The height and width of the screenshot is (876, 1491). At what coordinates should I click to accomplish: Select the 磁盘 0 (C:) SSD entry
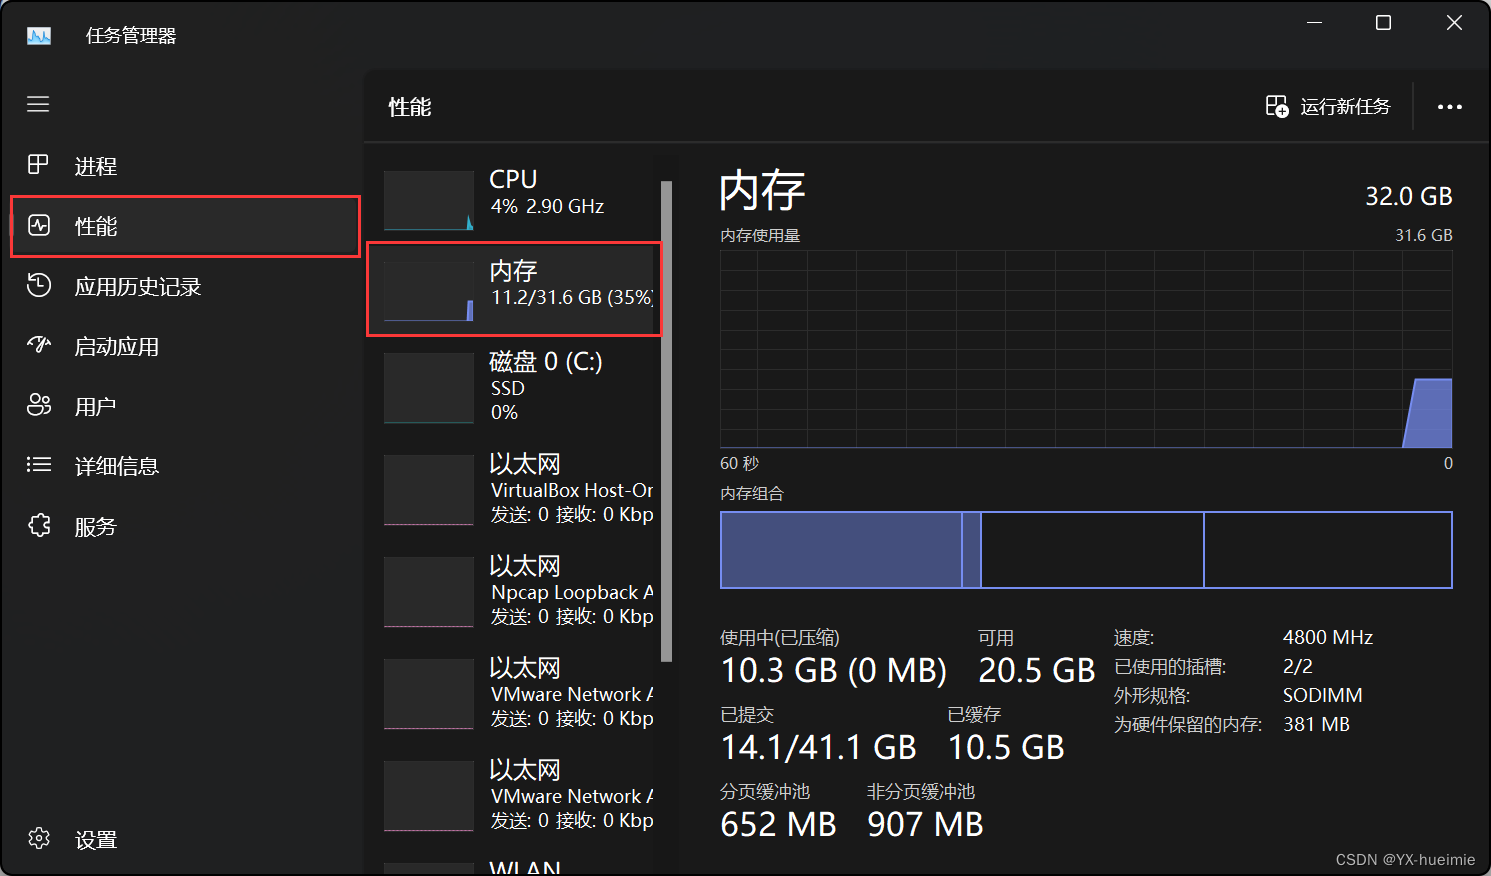(x=514, y=388)
